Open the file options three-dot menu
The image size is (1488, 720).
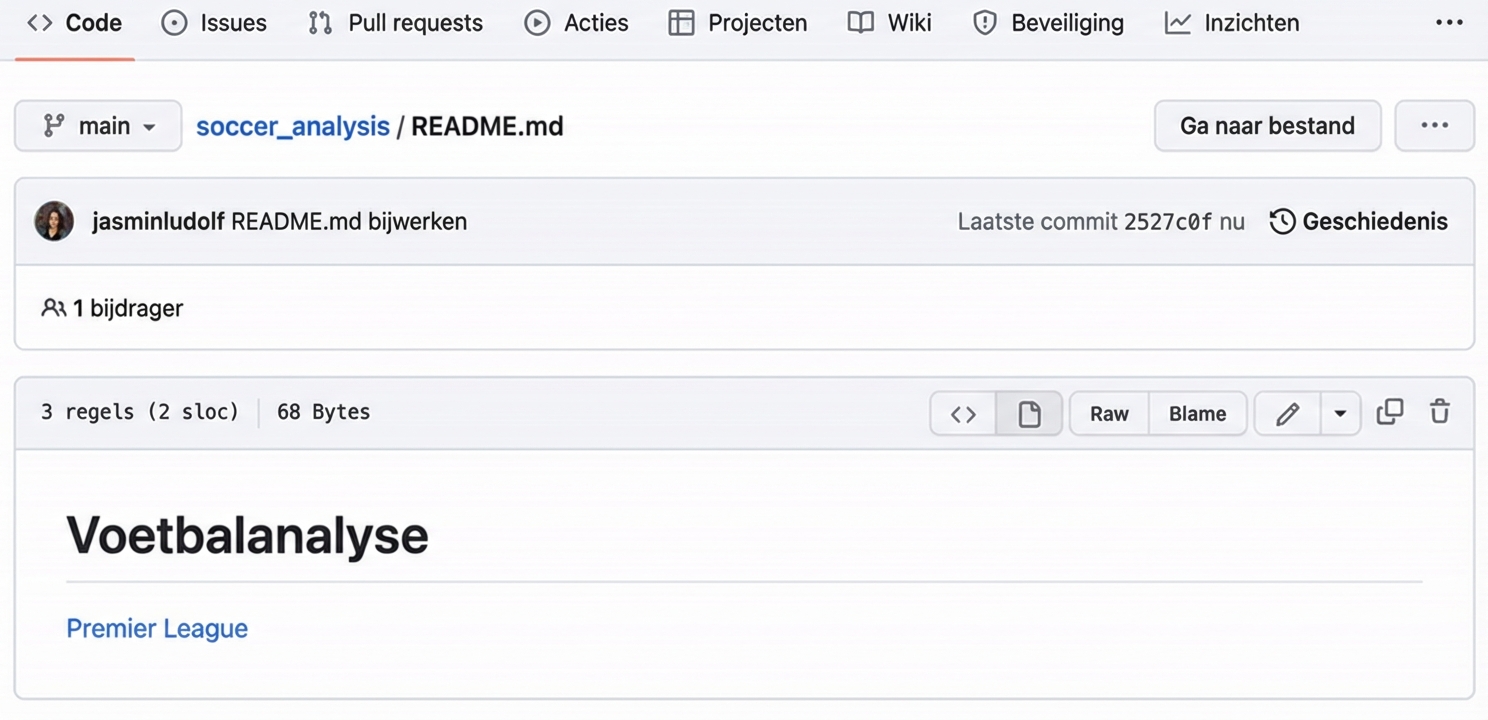point(1434,126)
